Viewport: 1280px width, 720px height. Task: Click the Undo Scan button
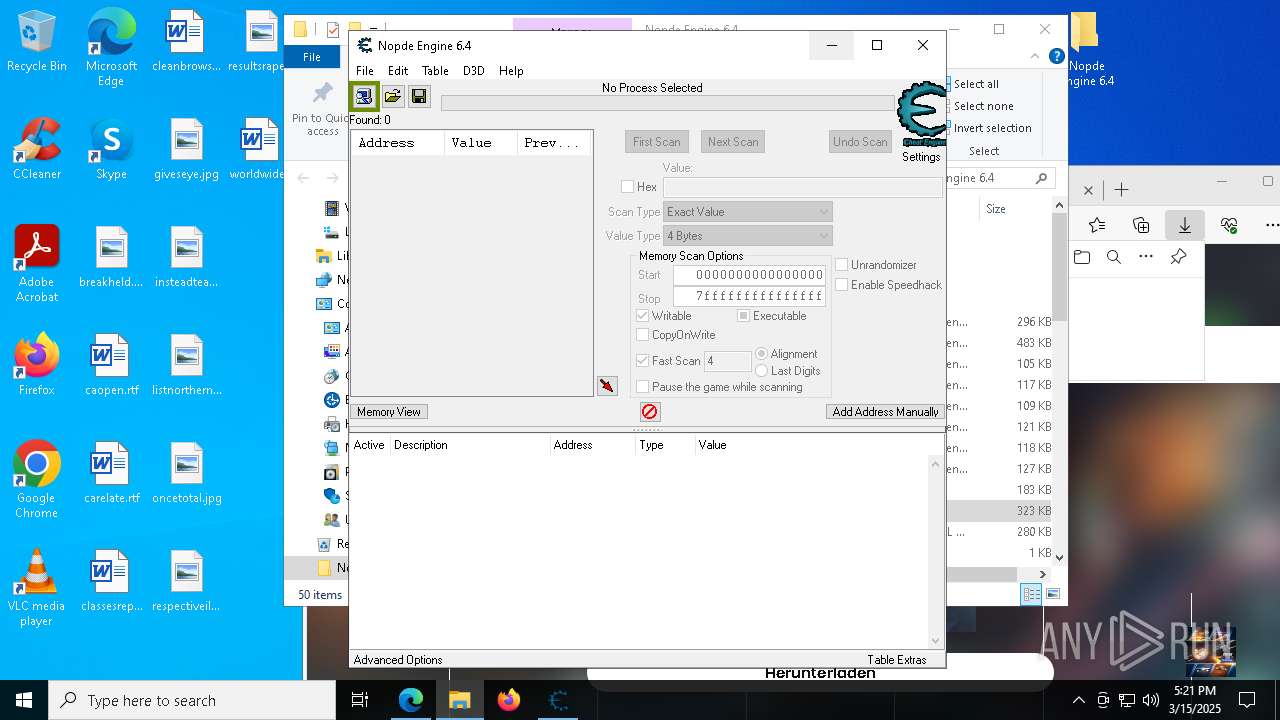860,142
